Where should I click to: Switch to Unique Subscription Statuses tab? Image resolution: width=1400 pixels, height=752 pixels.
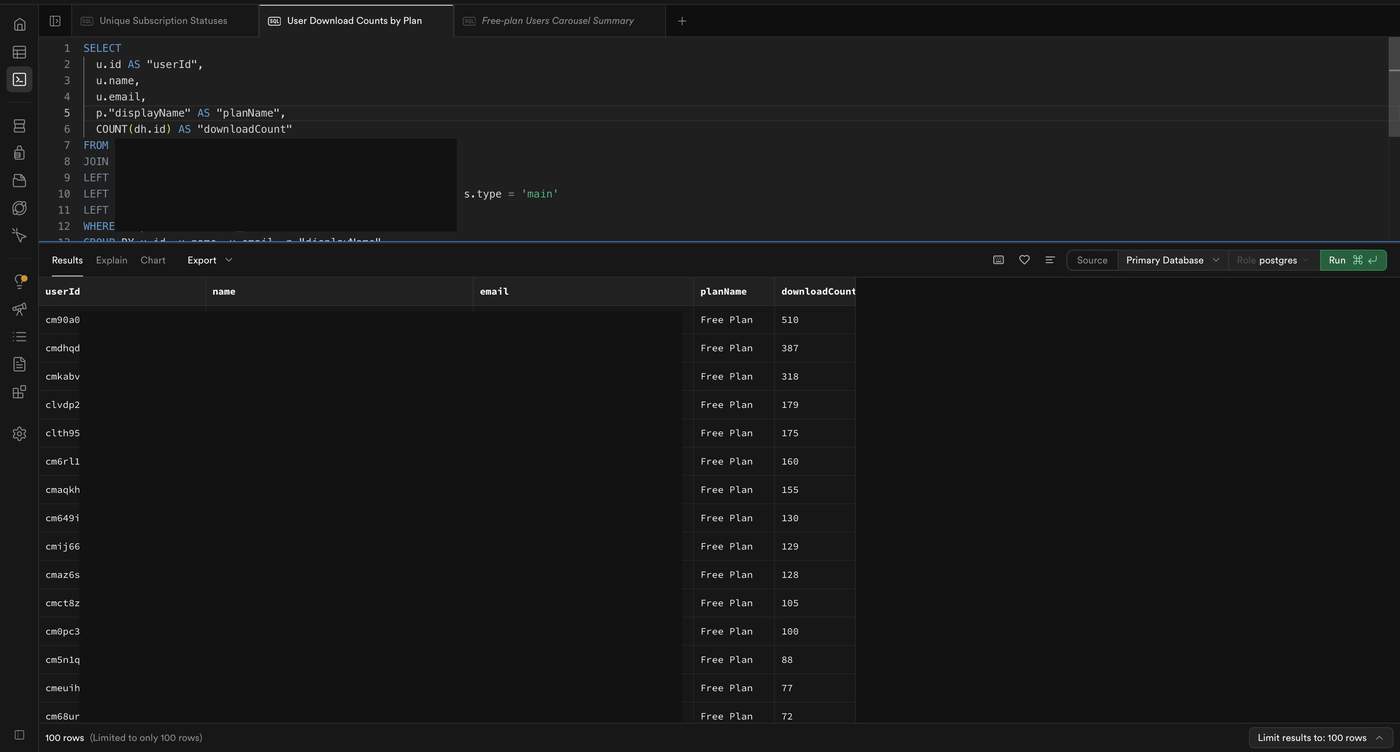[164, 21]
